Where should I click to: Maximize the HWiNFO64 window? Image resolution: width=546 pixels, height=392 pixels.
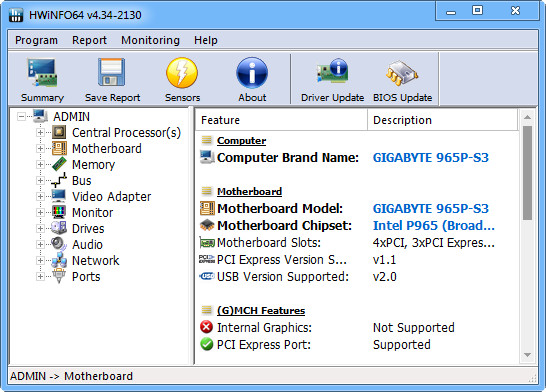[477, 10]
